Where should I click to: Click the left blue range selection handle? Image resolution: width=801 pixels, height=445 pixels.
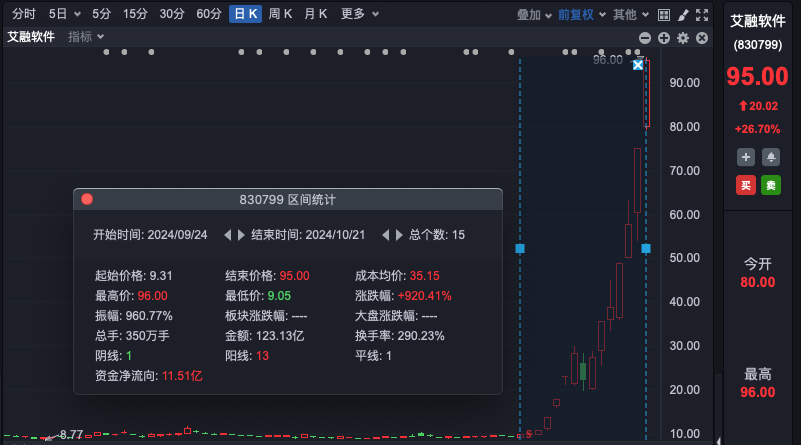[x=520, y=248]
